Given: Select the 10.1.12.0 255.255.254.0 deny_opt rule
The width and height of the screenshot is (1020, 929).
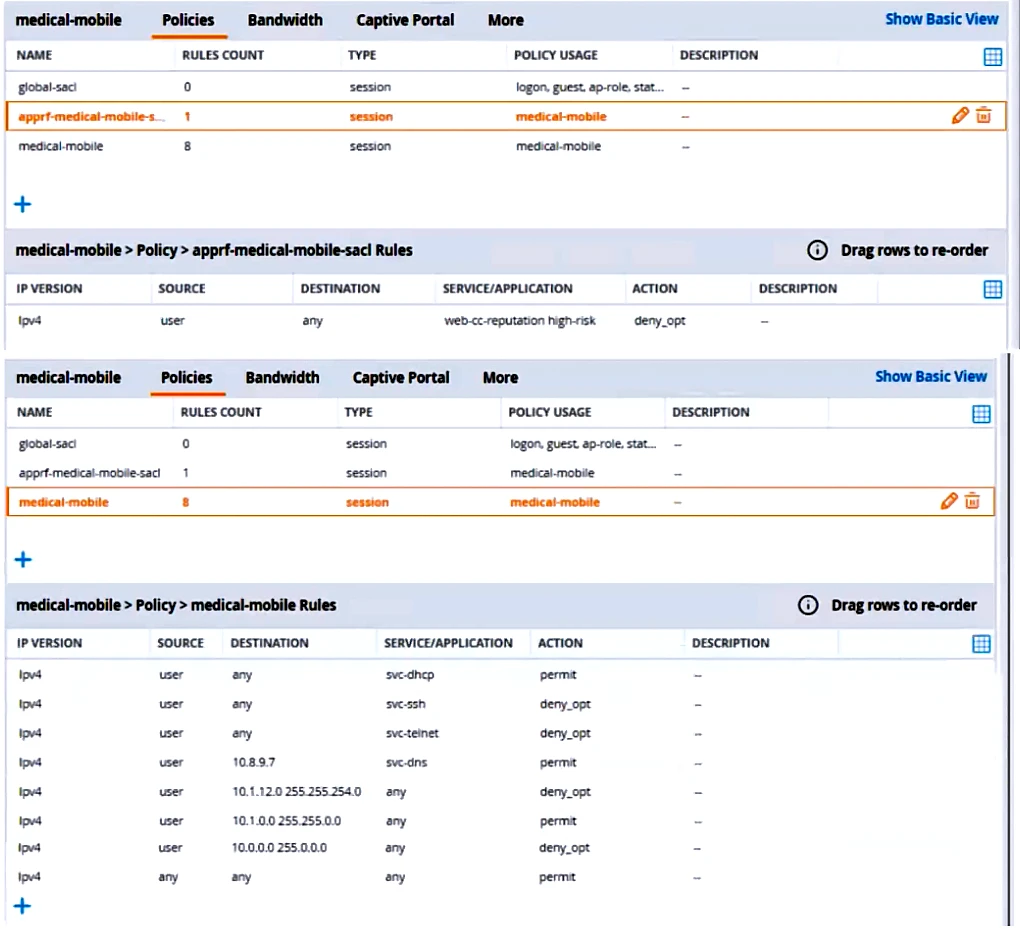Looking at the screenshot, I should click(x=296, y=792).
